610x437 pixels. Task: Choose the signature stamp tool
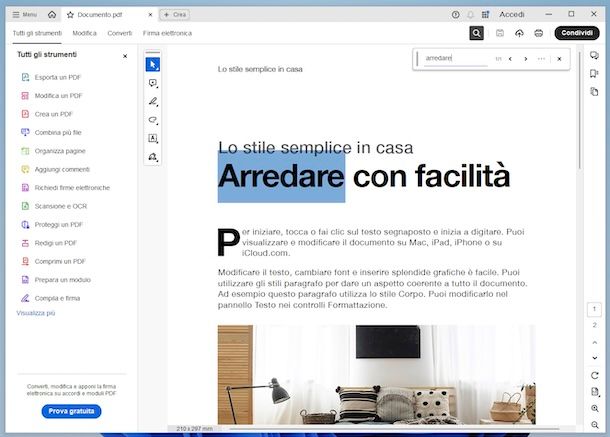pos(152,157)
